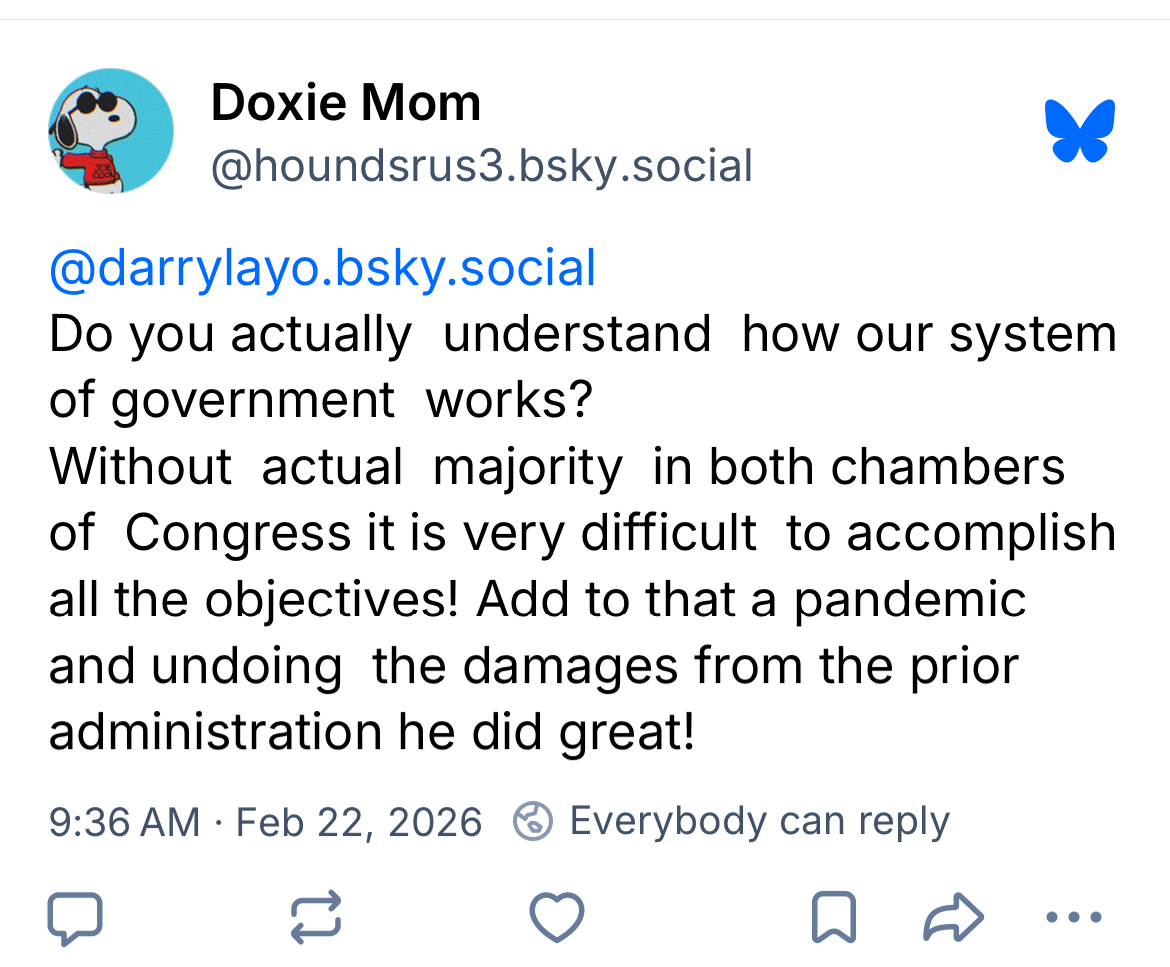This screenshot has width=1170, height=967.
Task: Open the @darrylayo.bsky.social mention link
Action: click(322, 269)
